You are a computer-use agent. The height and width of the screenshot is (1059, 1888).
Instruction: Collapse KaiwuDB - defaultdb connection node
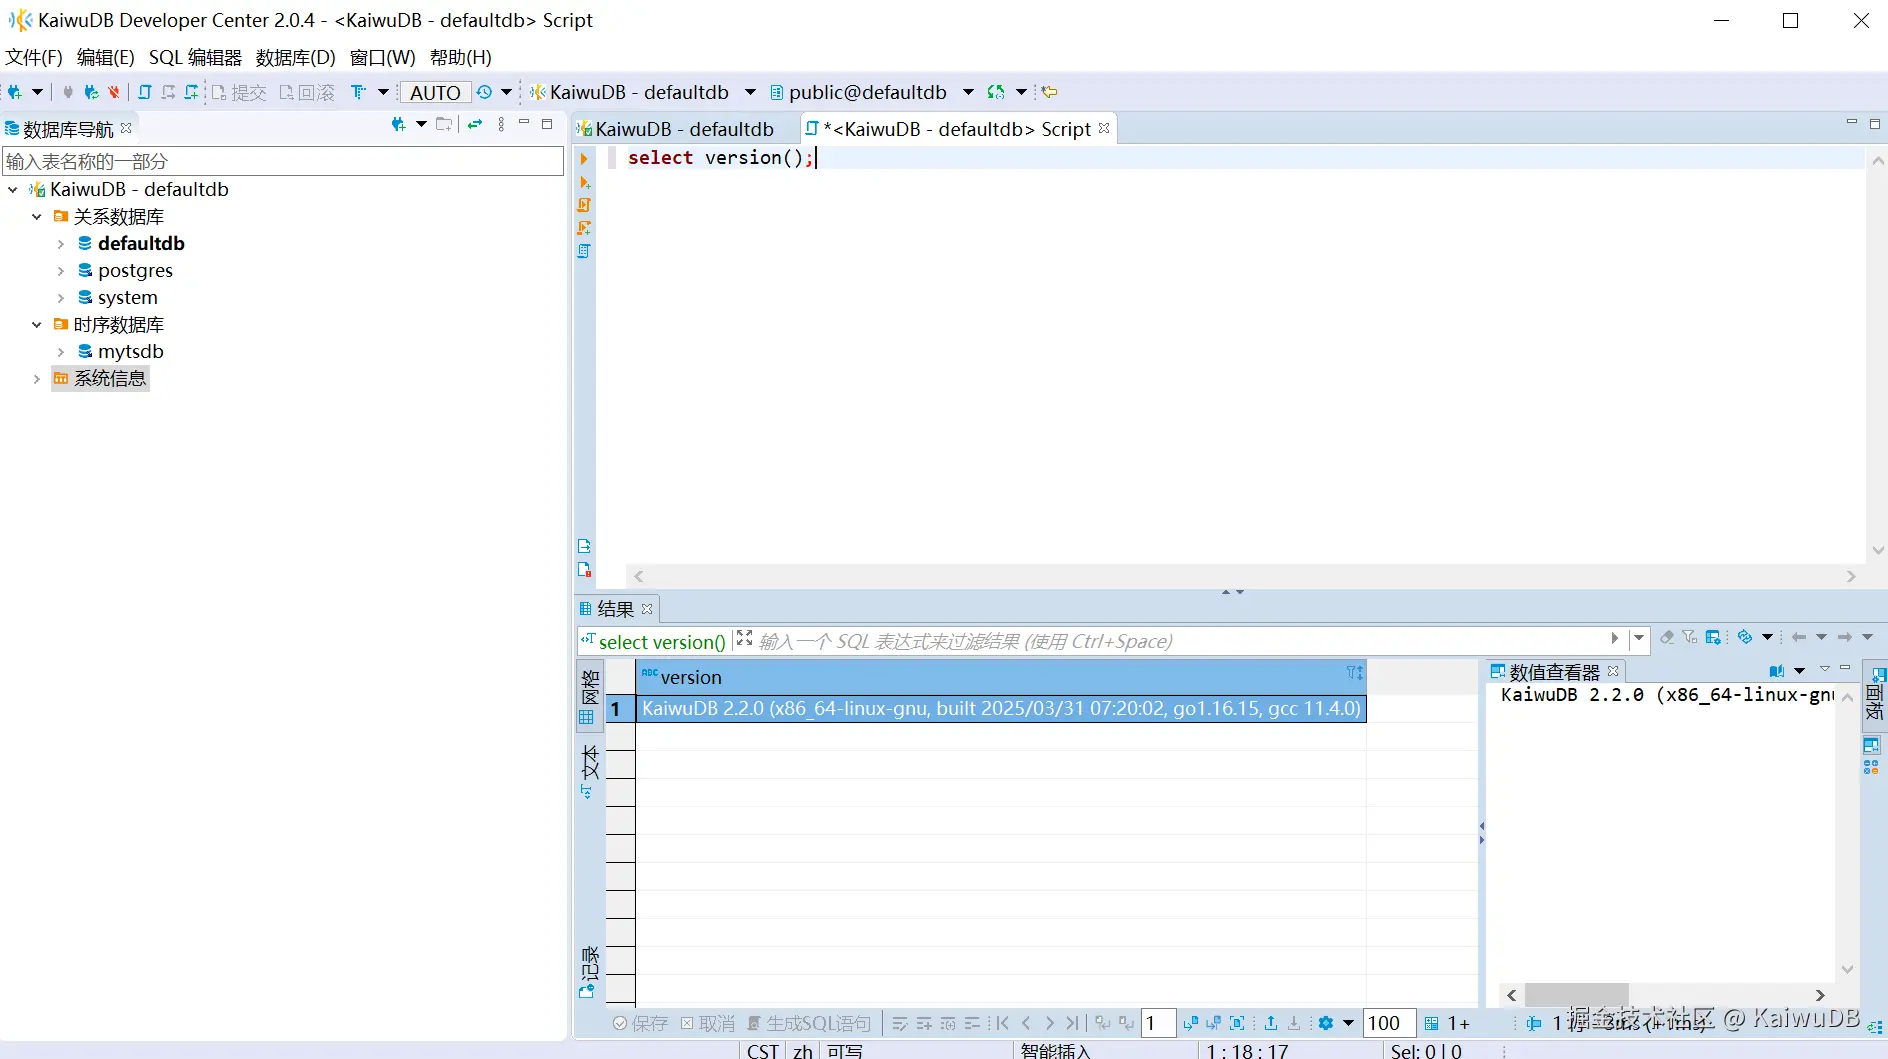tap(13, 190)
